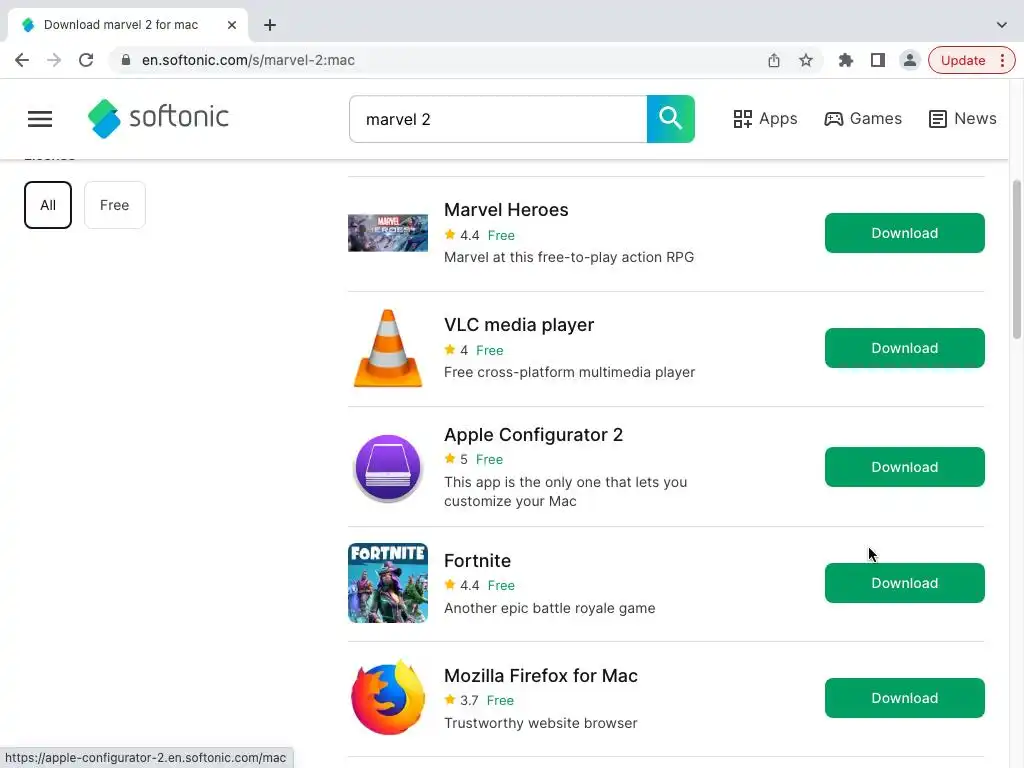1024x768 pixels.
Task: Download Marvel Heroes
Action: coord(904,233)
